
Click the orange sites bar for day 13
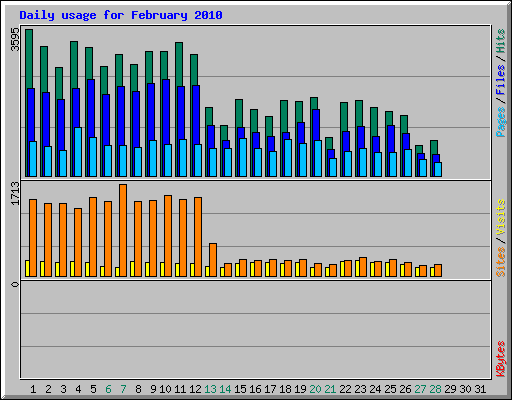click(x=213, y=260)
